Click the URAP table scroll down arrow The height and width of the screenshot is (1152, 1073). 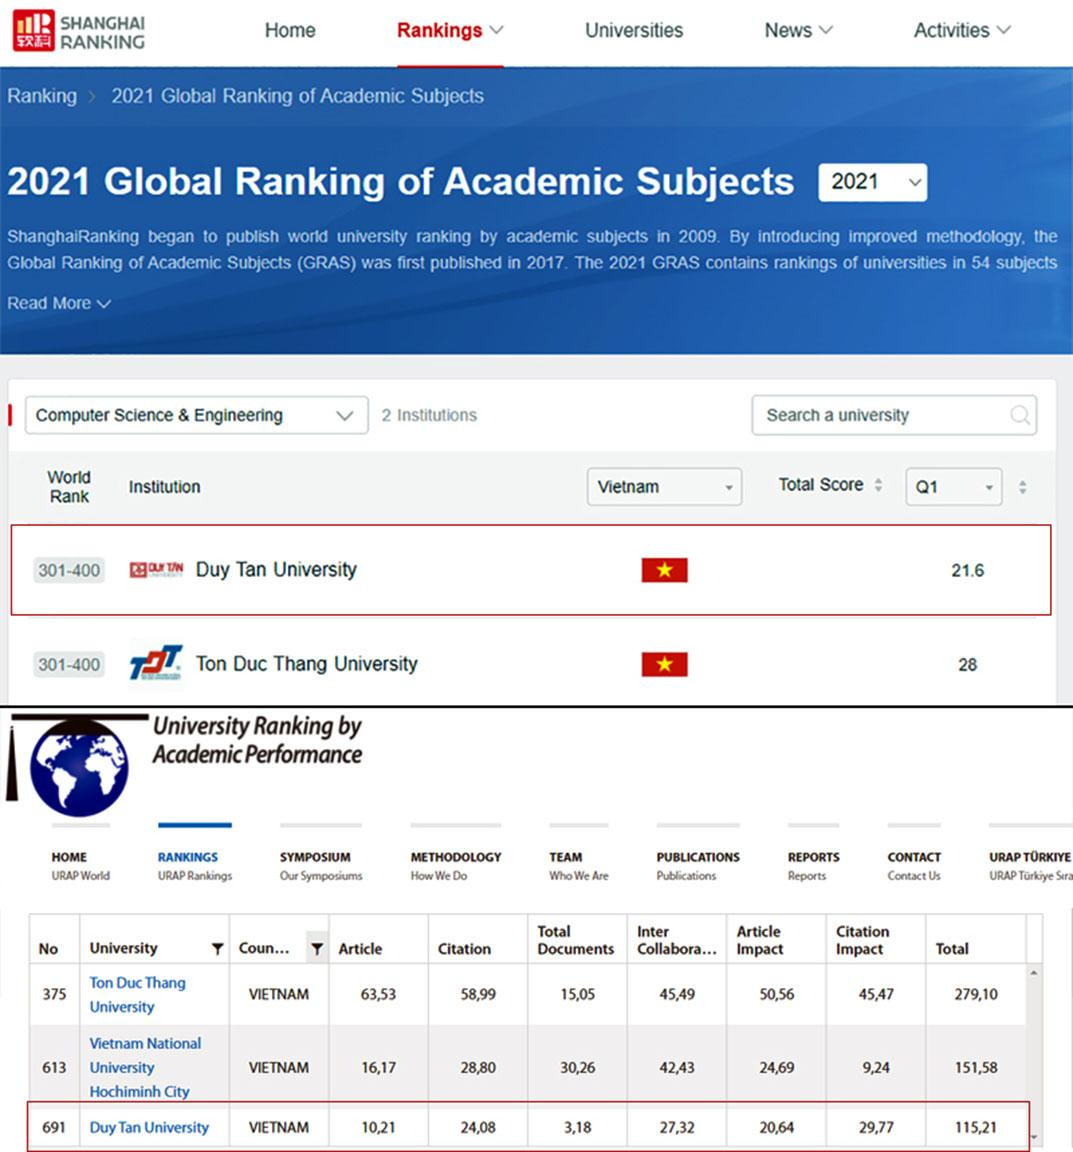click(1034, 1138)
